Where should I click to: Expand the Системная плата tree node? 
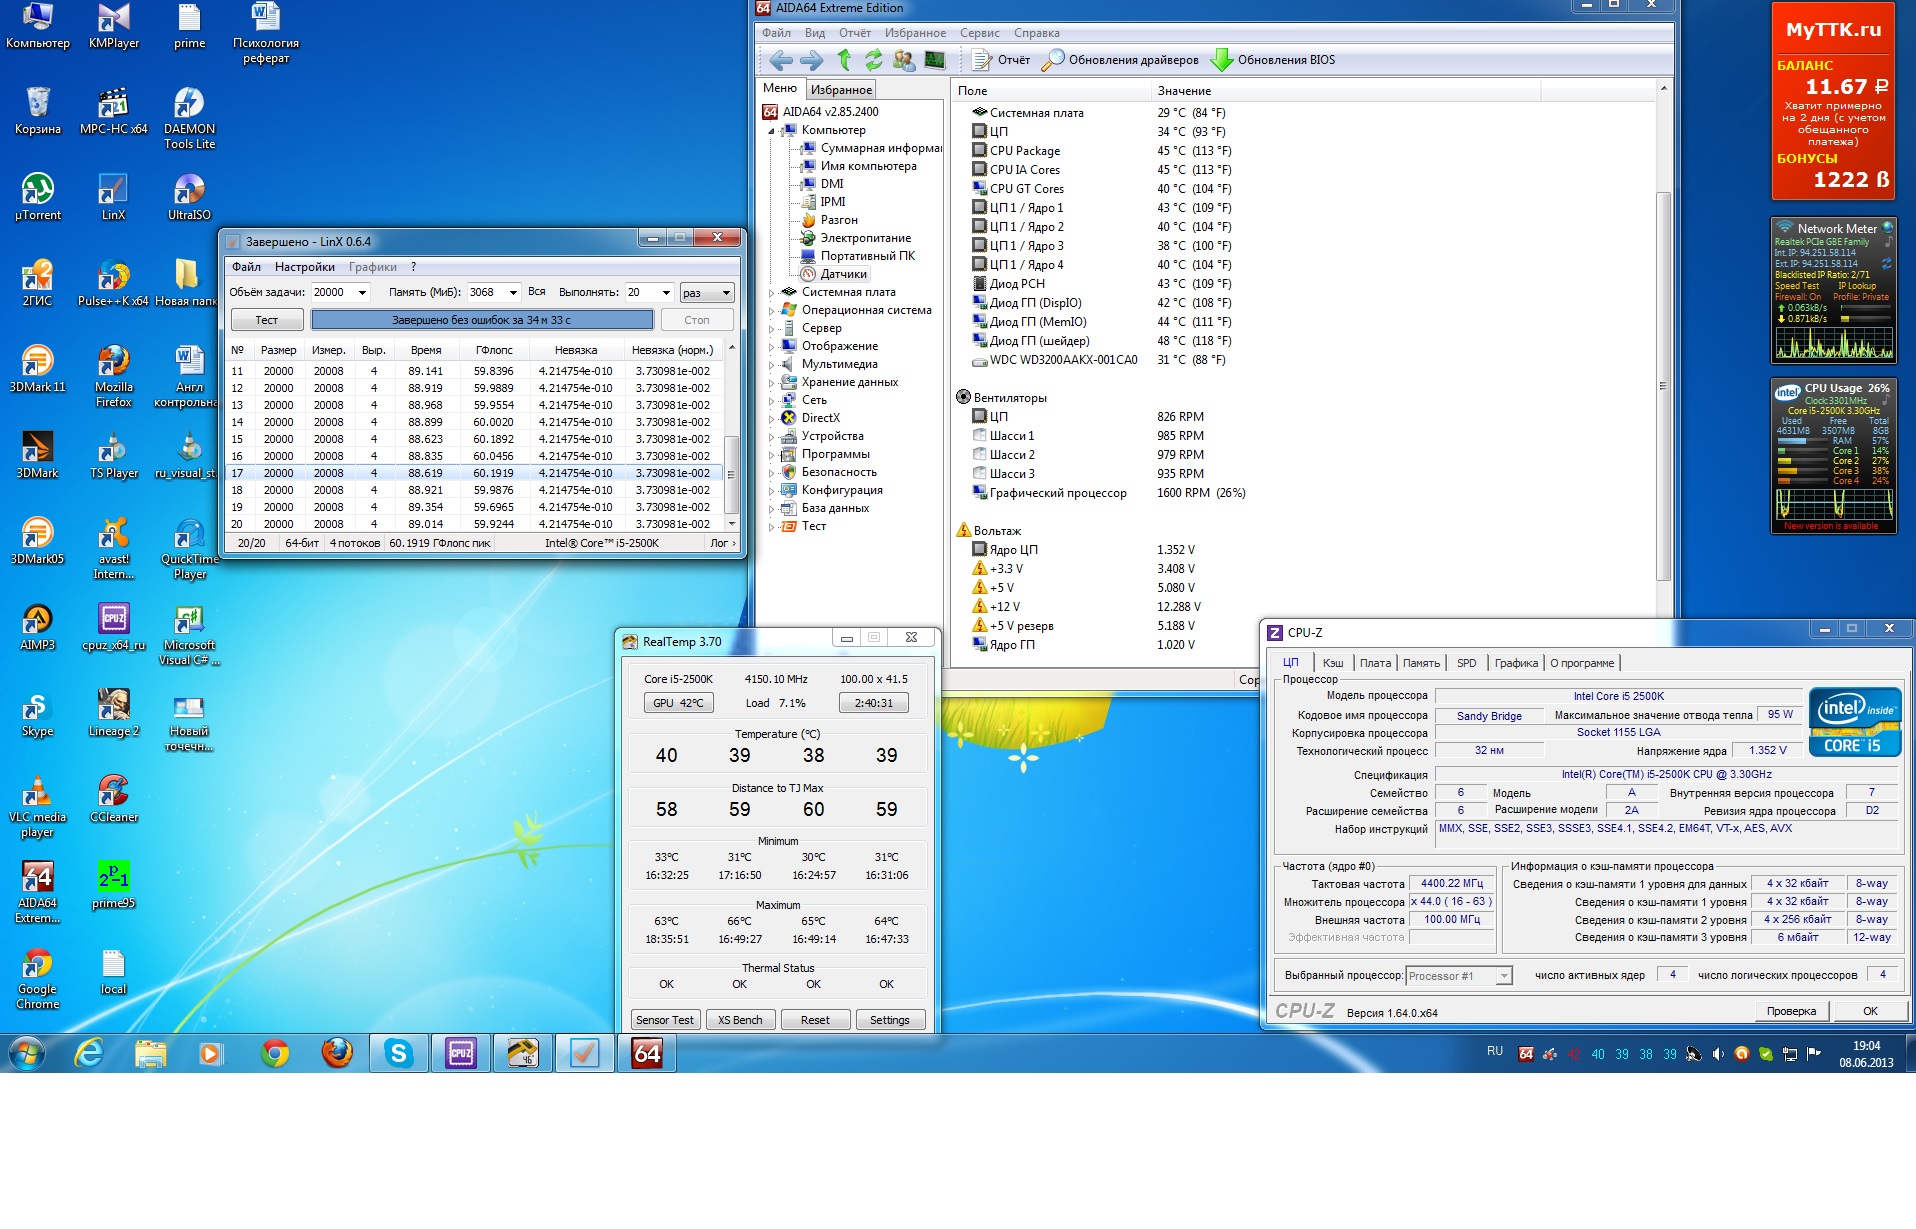772,293
